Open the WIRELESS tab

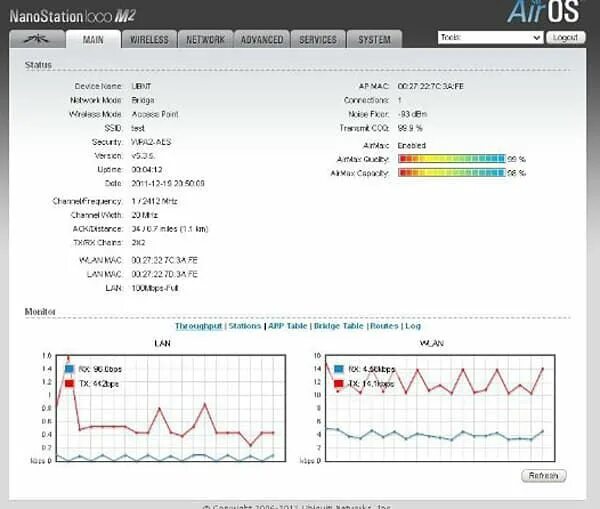(x=149, y=39)
